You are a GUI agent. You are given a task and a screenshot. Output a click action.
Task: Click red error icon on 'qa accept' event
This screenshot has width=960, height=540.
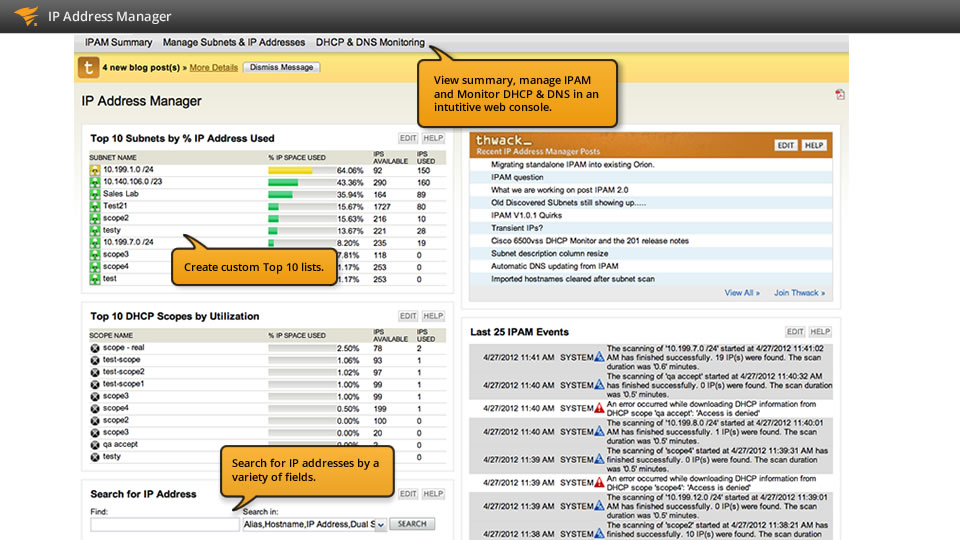[599, 408]
